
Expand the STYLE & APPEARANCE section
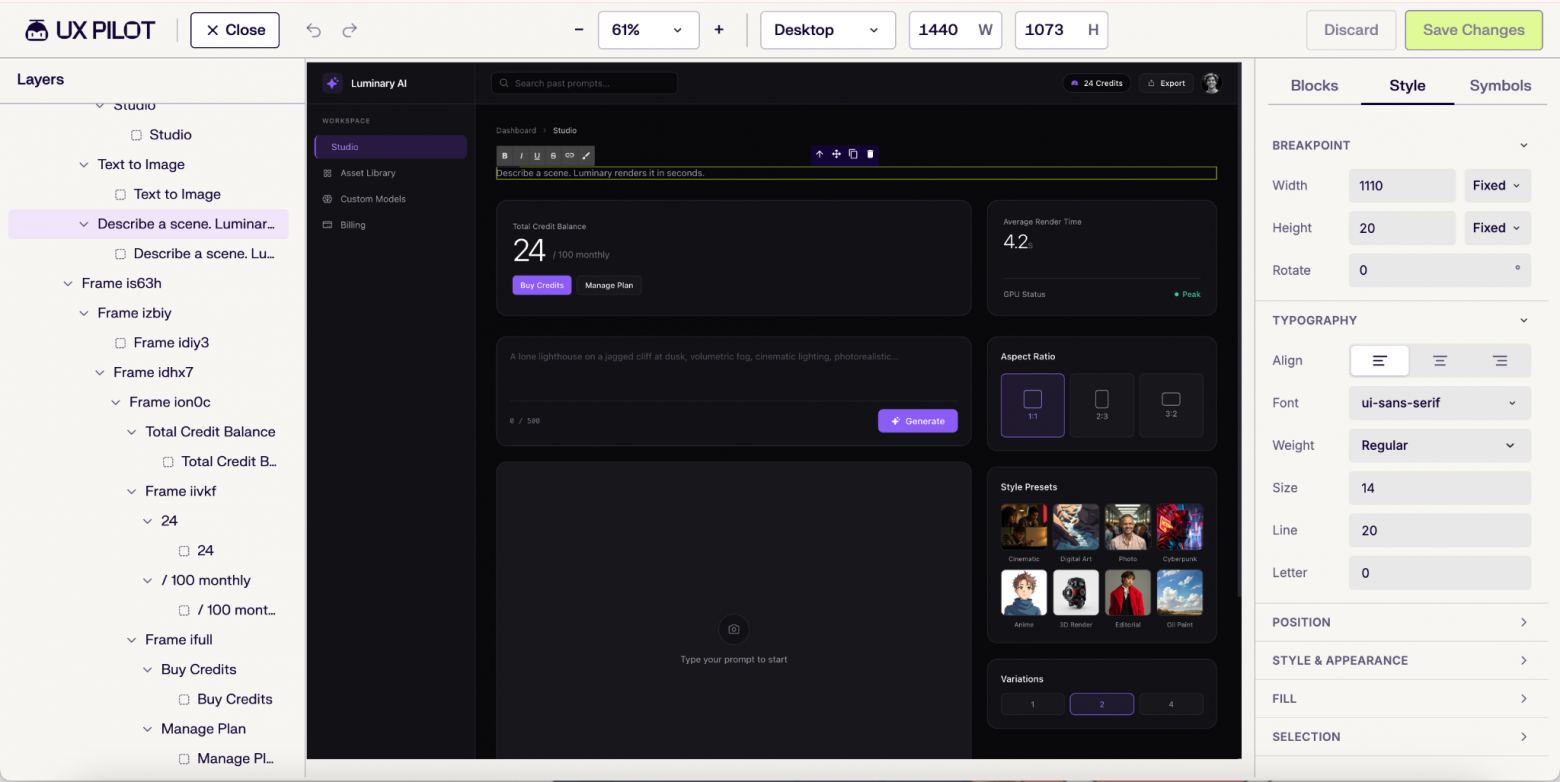click(x=1401, y=660)
